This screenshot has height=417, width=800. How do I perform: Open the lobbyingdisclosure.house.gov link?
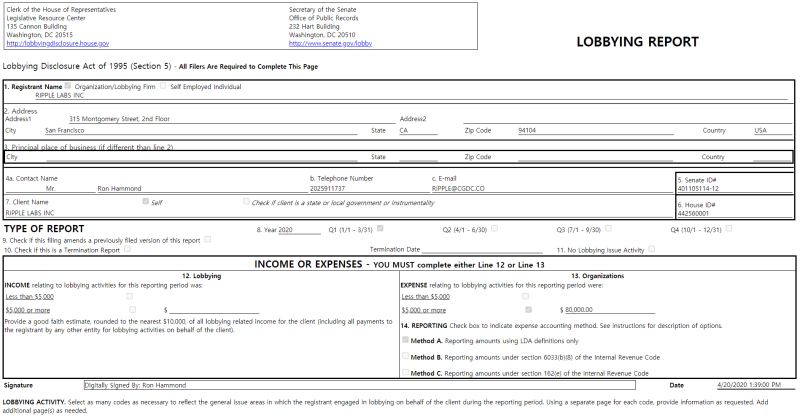(x=58, y=44)
